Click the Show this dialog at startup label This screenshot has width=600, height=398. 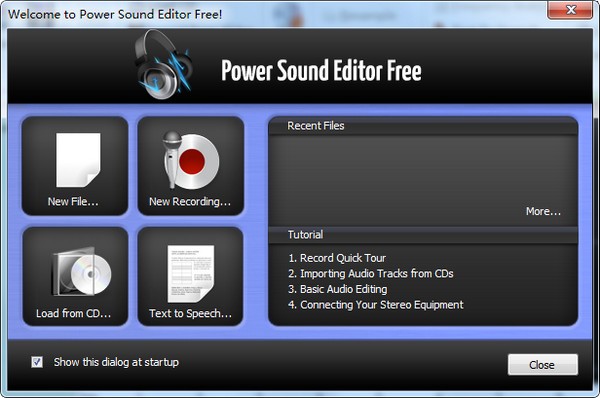point(116,362)
